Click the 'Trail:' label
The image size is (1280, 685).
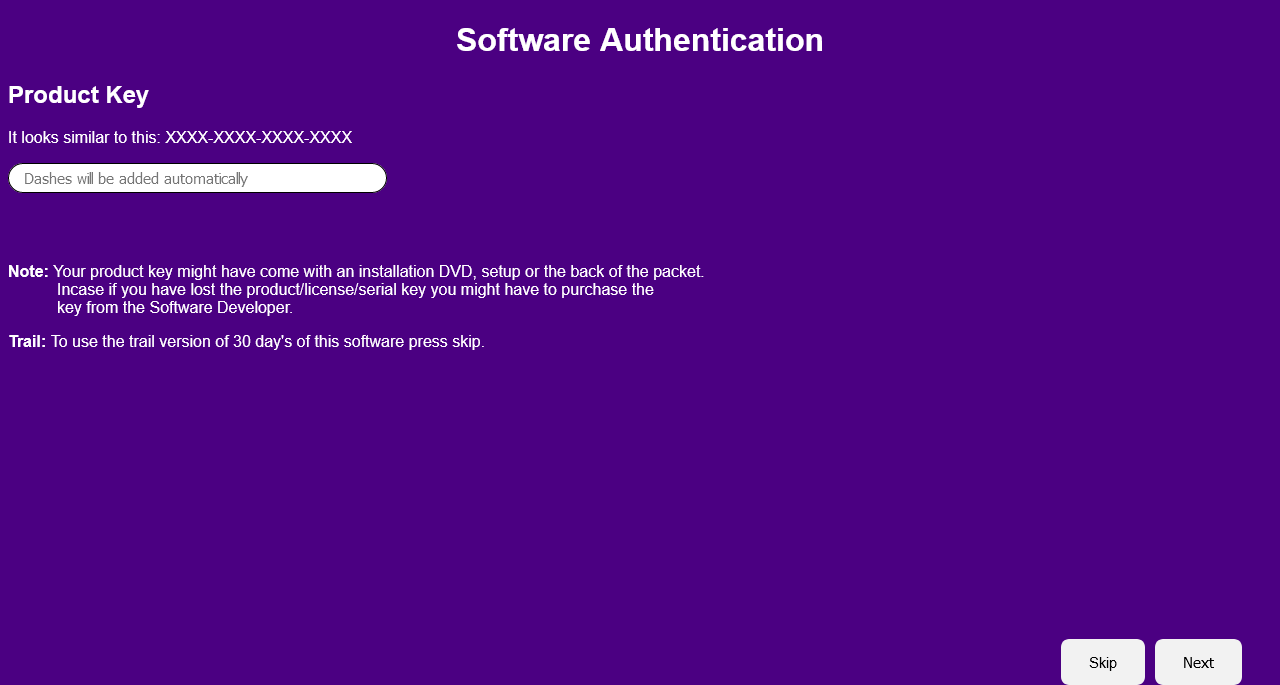point(27,341)
